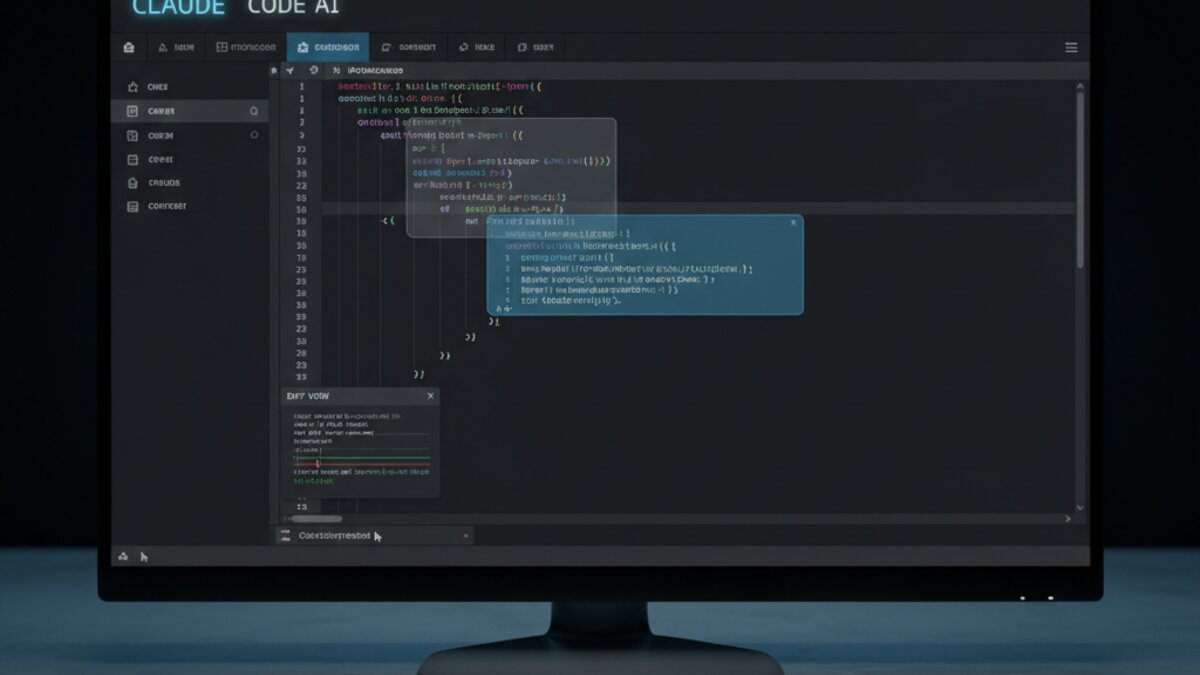Click the file breadcrumb label in the editor toolbar

(374, 71)
